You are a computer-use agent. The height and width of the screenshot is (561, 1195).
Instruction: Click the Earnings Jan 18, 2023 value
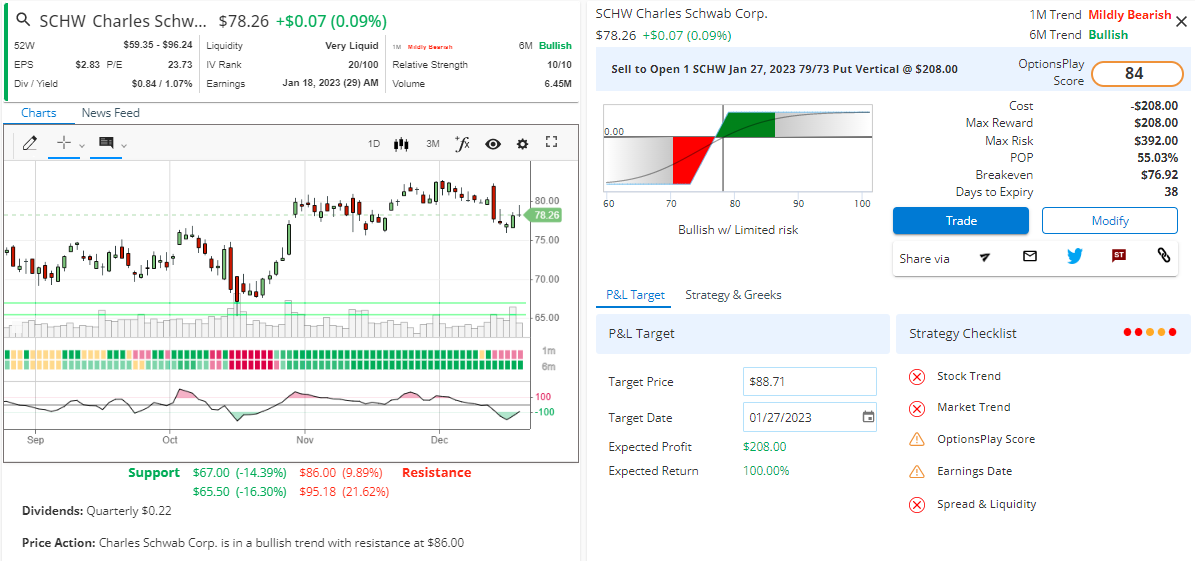coord(330,83)
